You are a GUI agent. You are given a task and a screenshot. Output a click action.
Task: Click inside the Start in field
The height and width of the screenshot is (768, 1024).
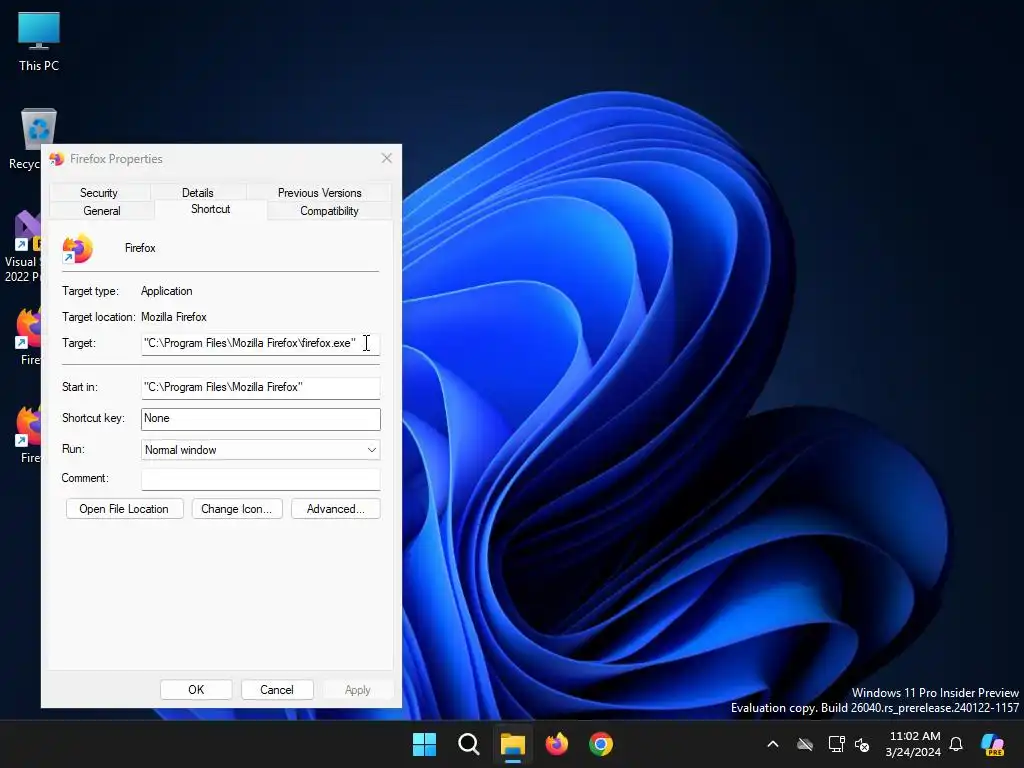[x=261, y=387]
